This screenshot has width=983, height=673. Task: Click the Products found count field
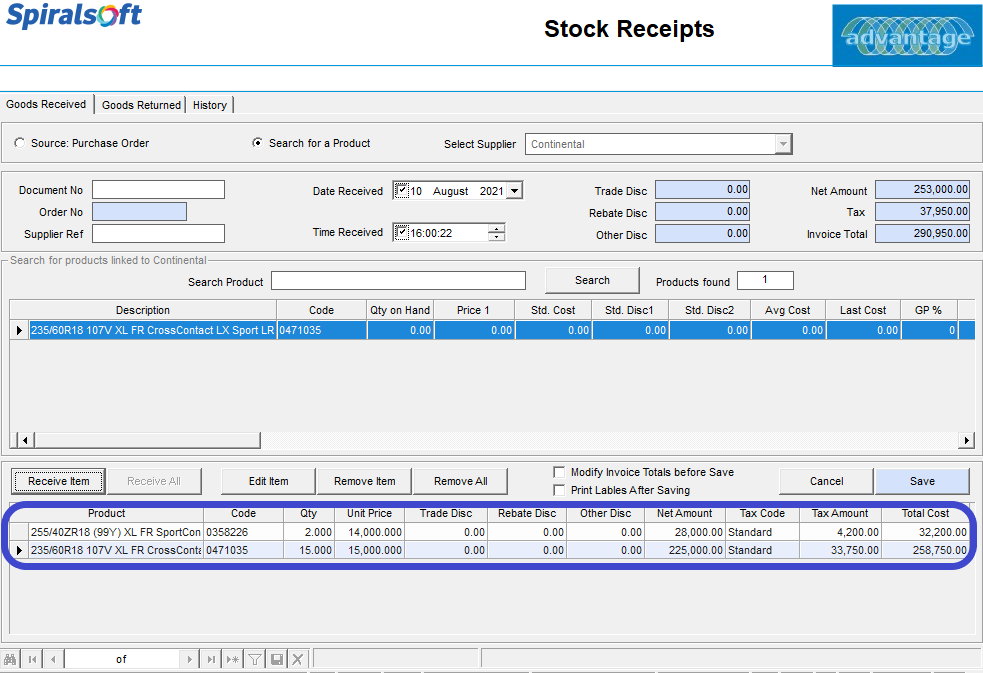point(765,280)
